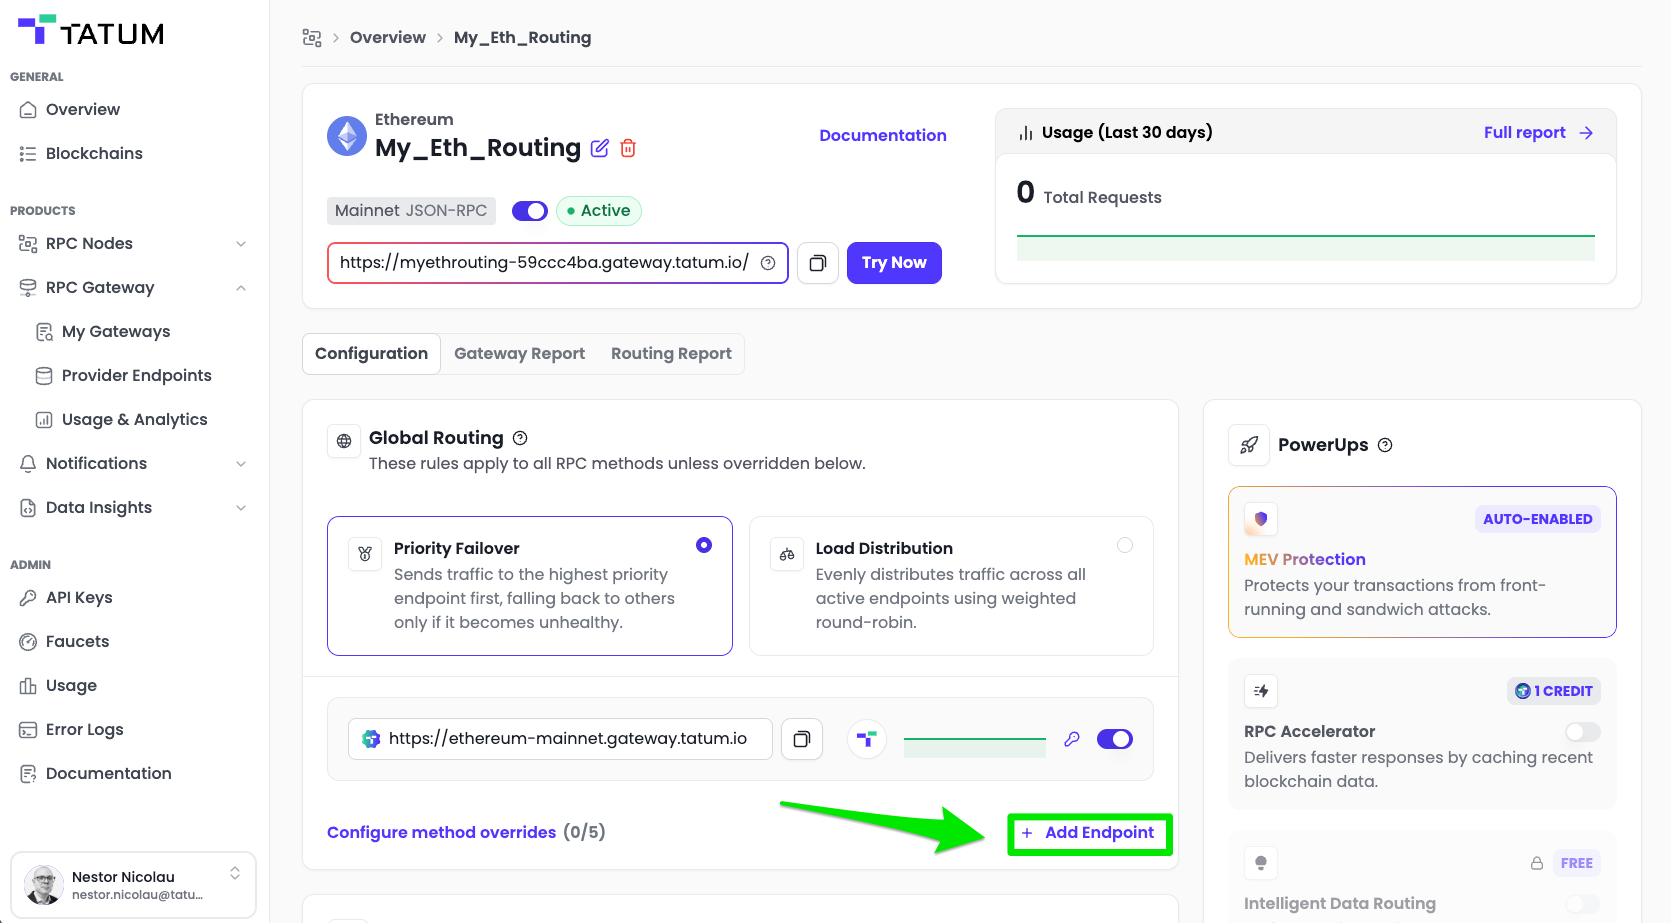Click Nestor Nicolau's profile avatar
Image resolution: width=1671 pixels, height=923 pixels.
pyautogui.click(x=43, y=885)
